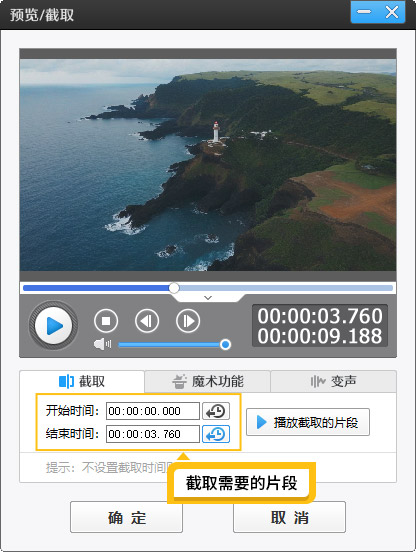Set end time to current position
The height and width of the screenshot is (552, 416).
pyautogui.click(x=216, y=434)
